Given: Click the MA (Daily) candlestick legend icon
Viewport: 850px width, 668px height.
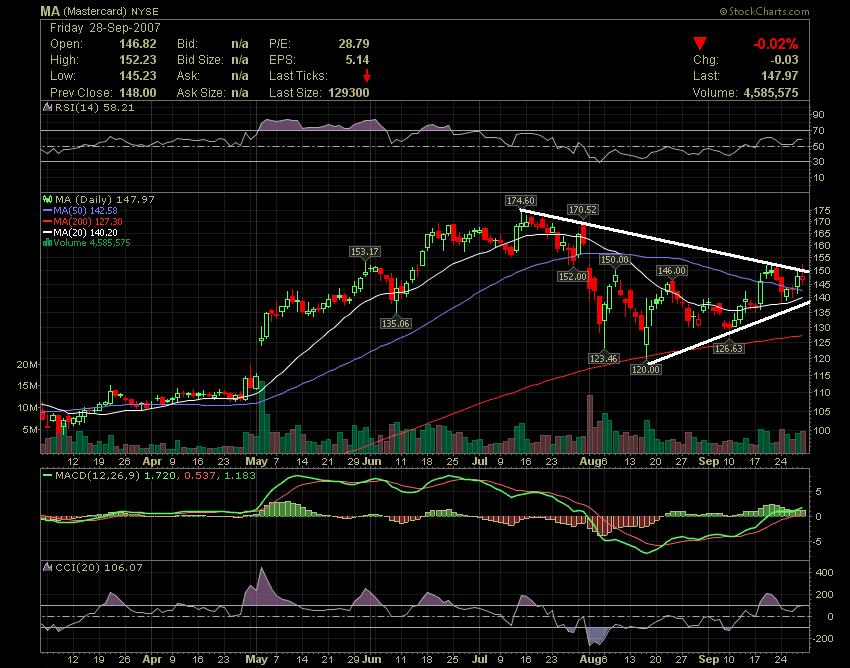Looking at the screenshot, I should (x=48, y=200).
